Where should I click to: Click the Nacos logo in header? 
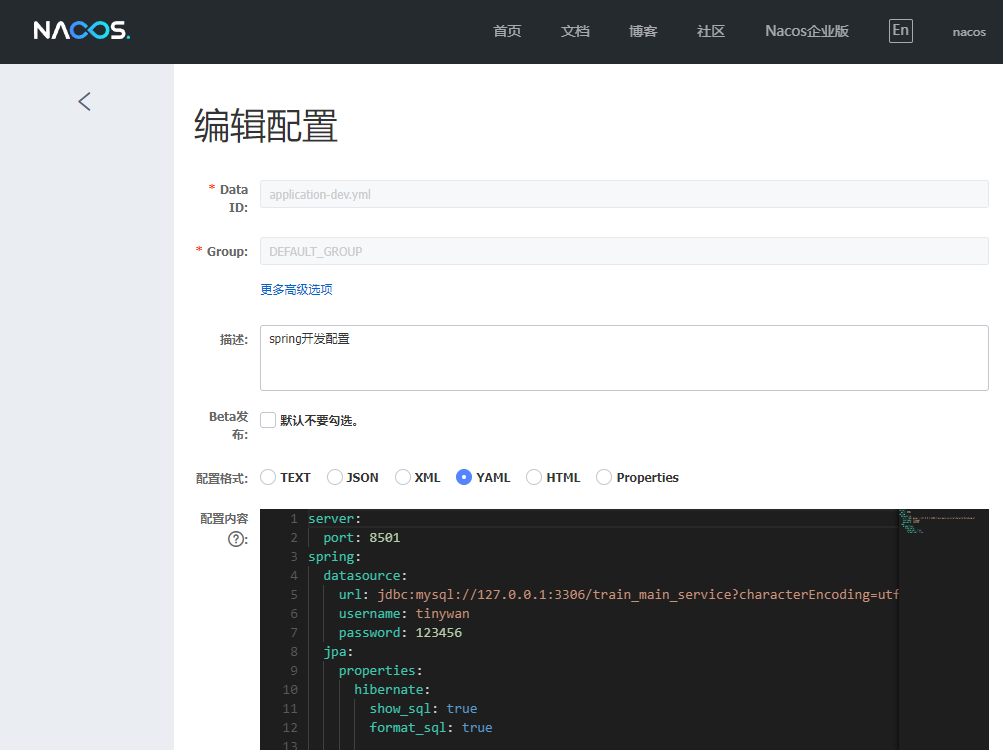pyautogui.click(x=81, y=31)
